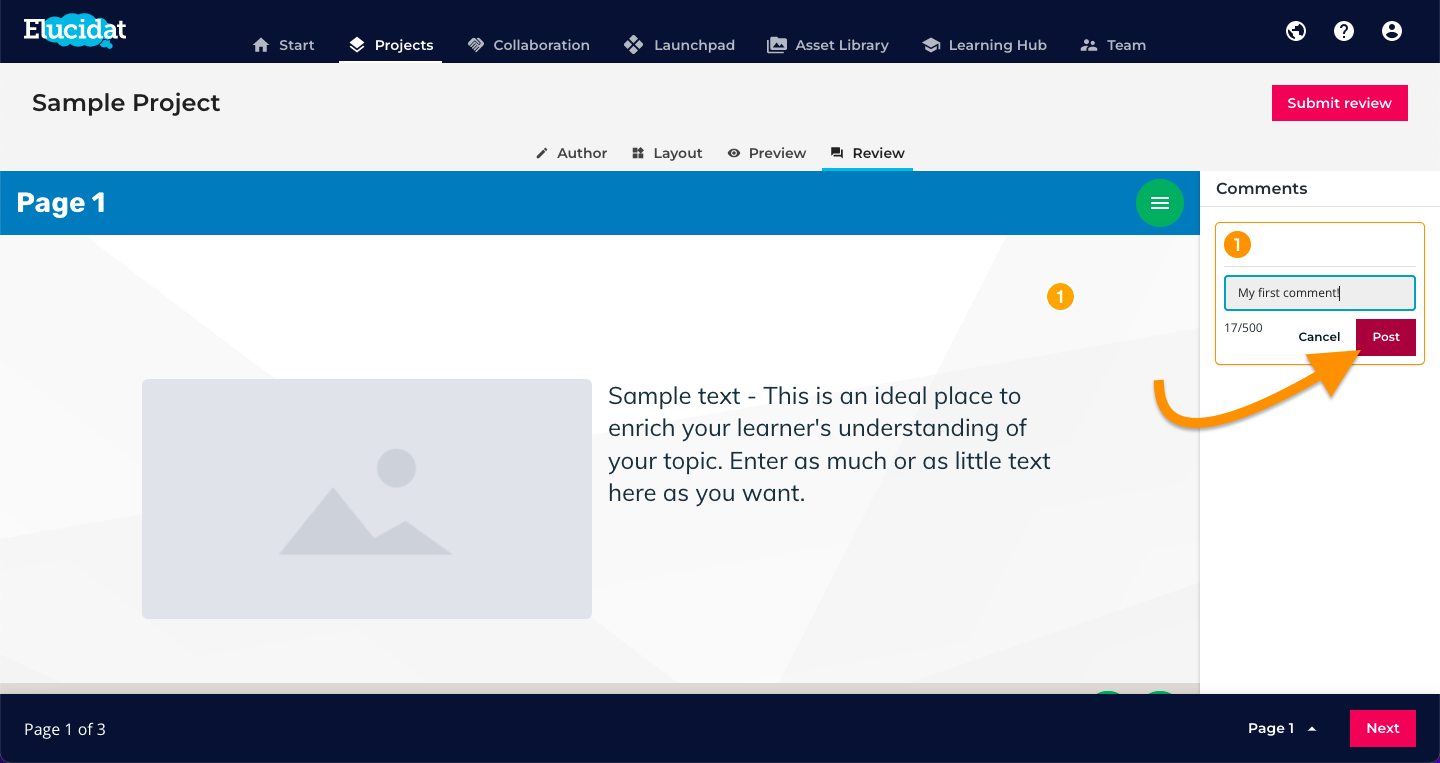Open help via the question mark icon

[1344, 31]
